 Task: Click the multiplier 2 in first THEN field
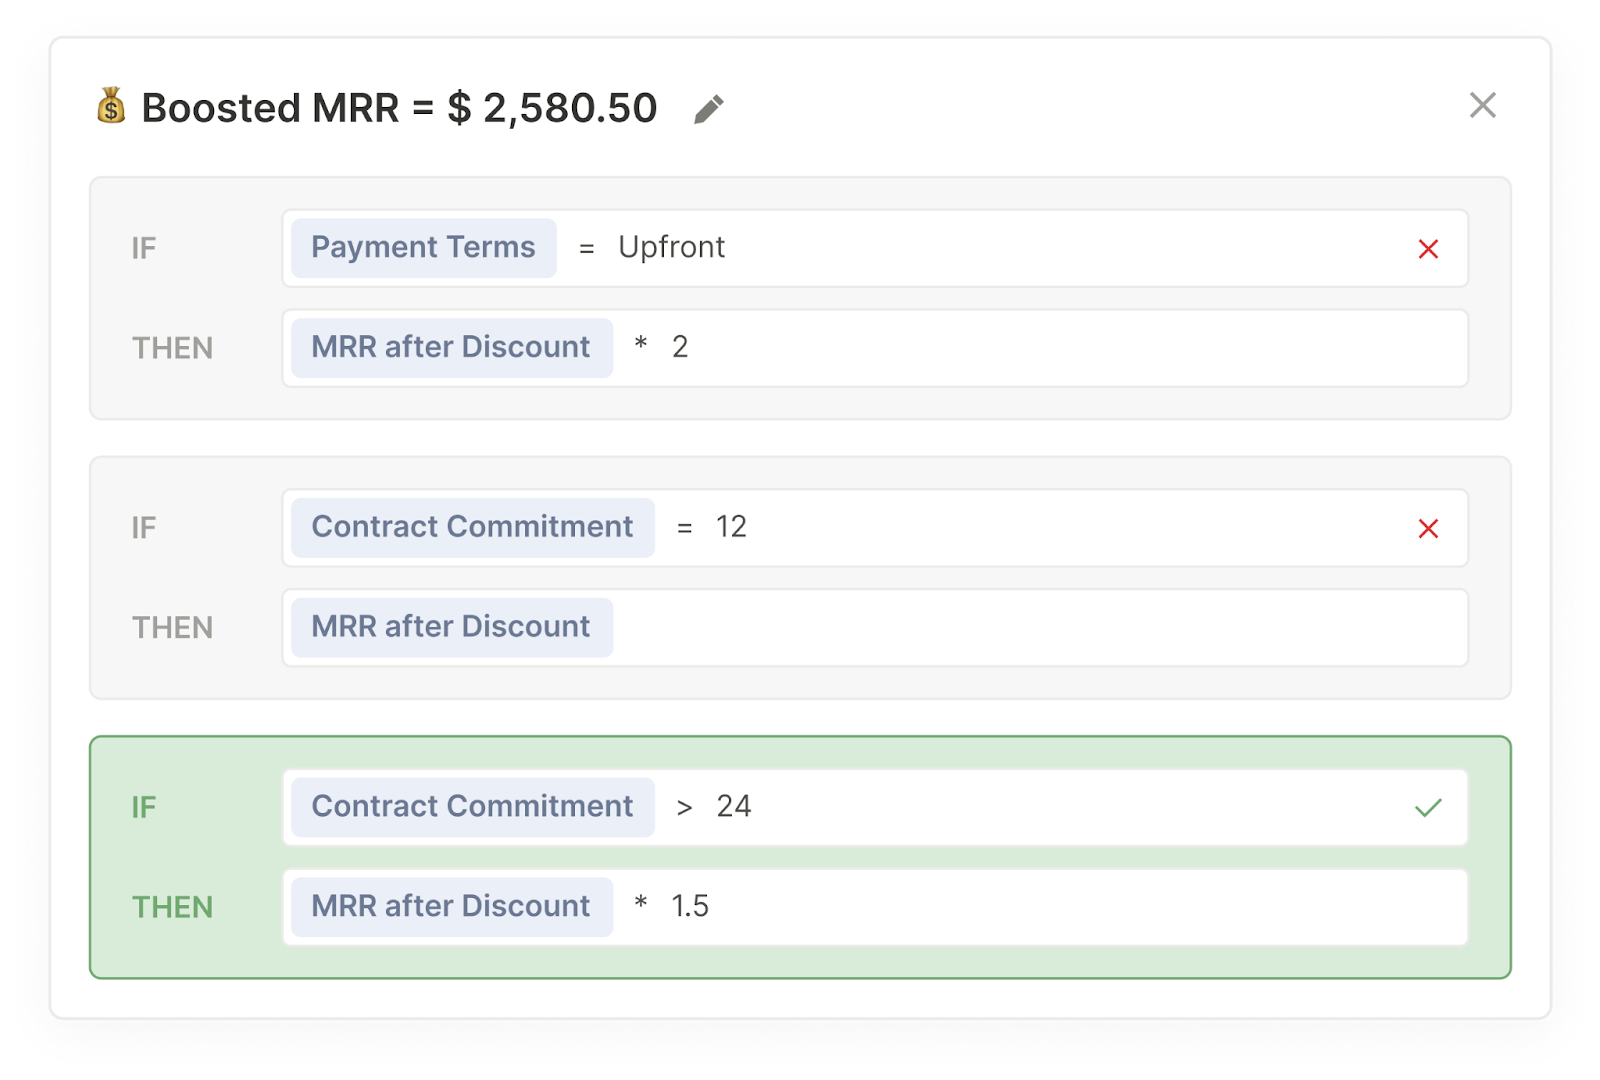[x=680, y=347]
